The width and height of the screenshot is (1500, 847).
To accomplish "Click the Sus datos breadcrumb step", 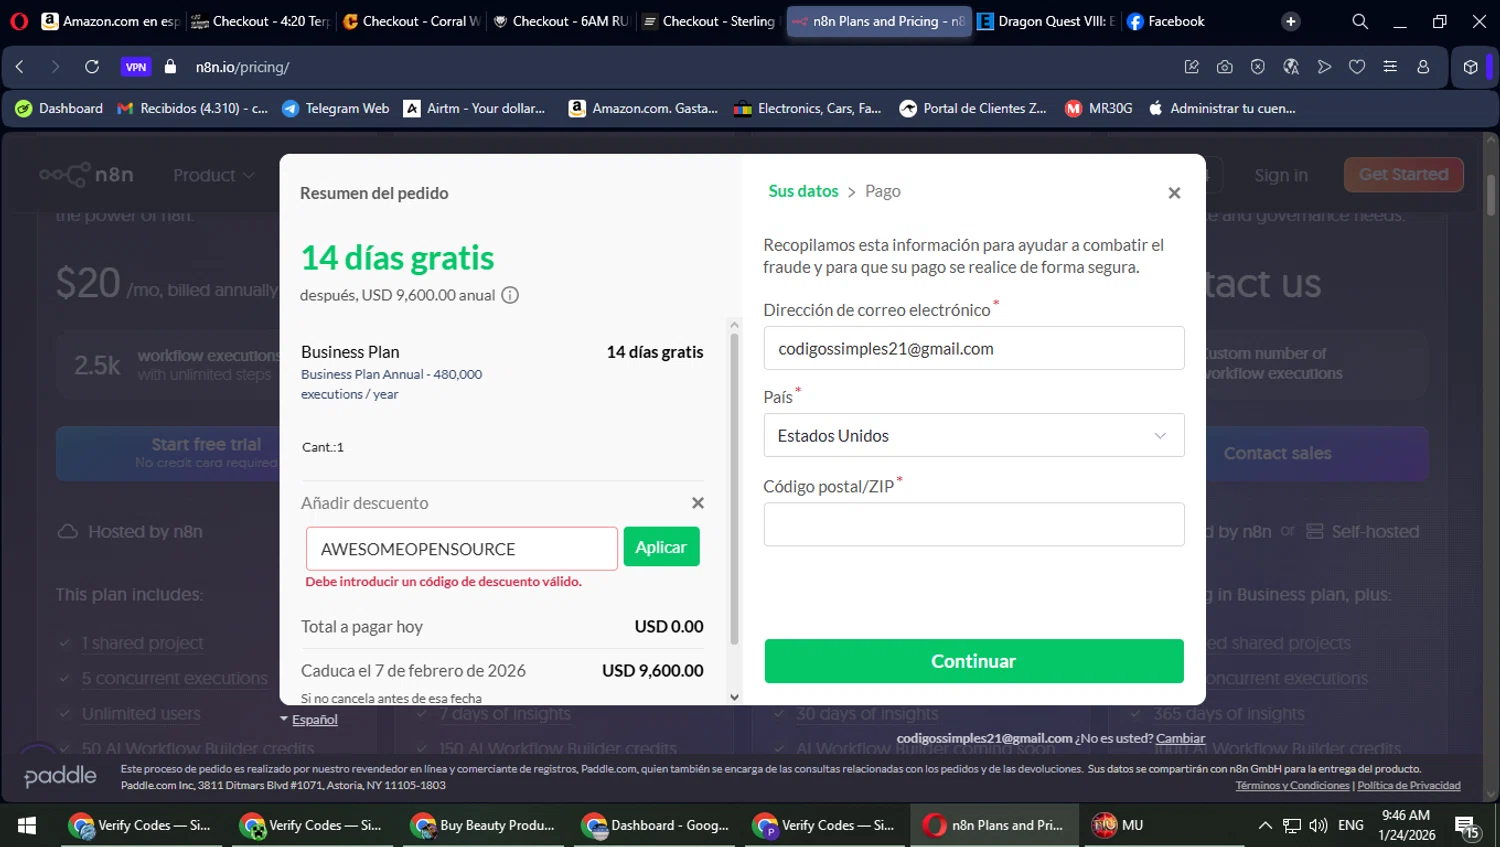I will (803, 191).
